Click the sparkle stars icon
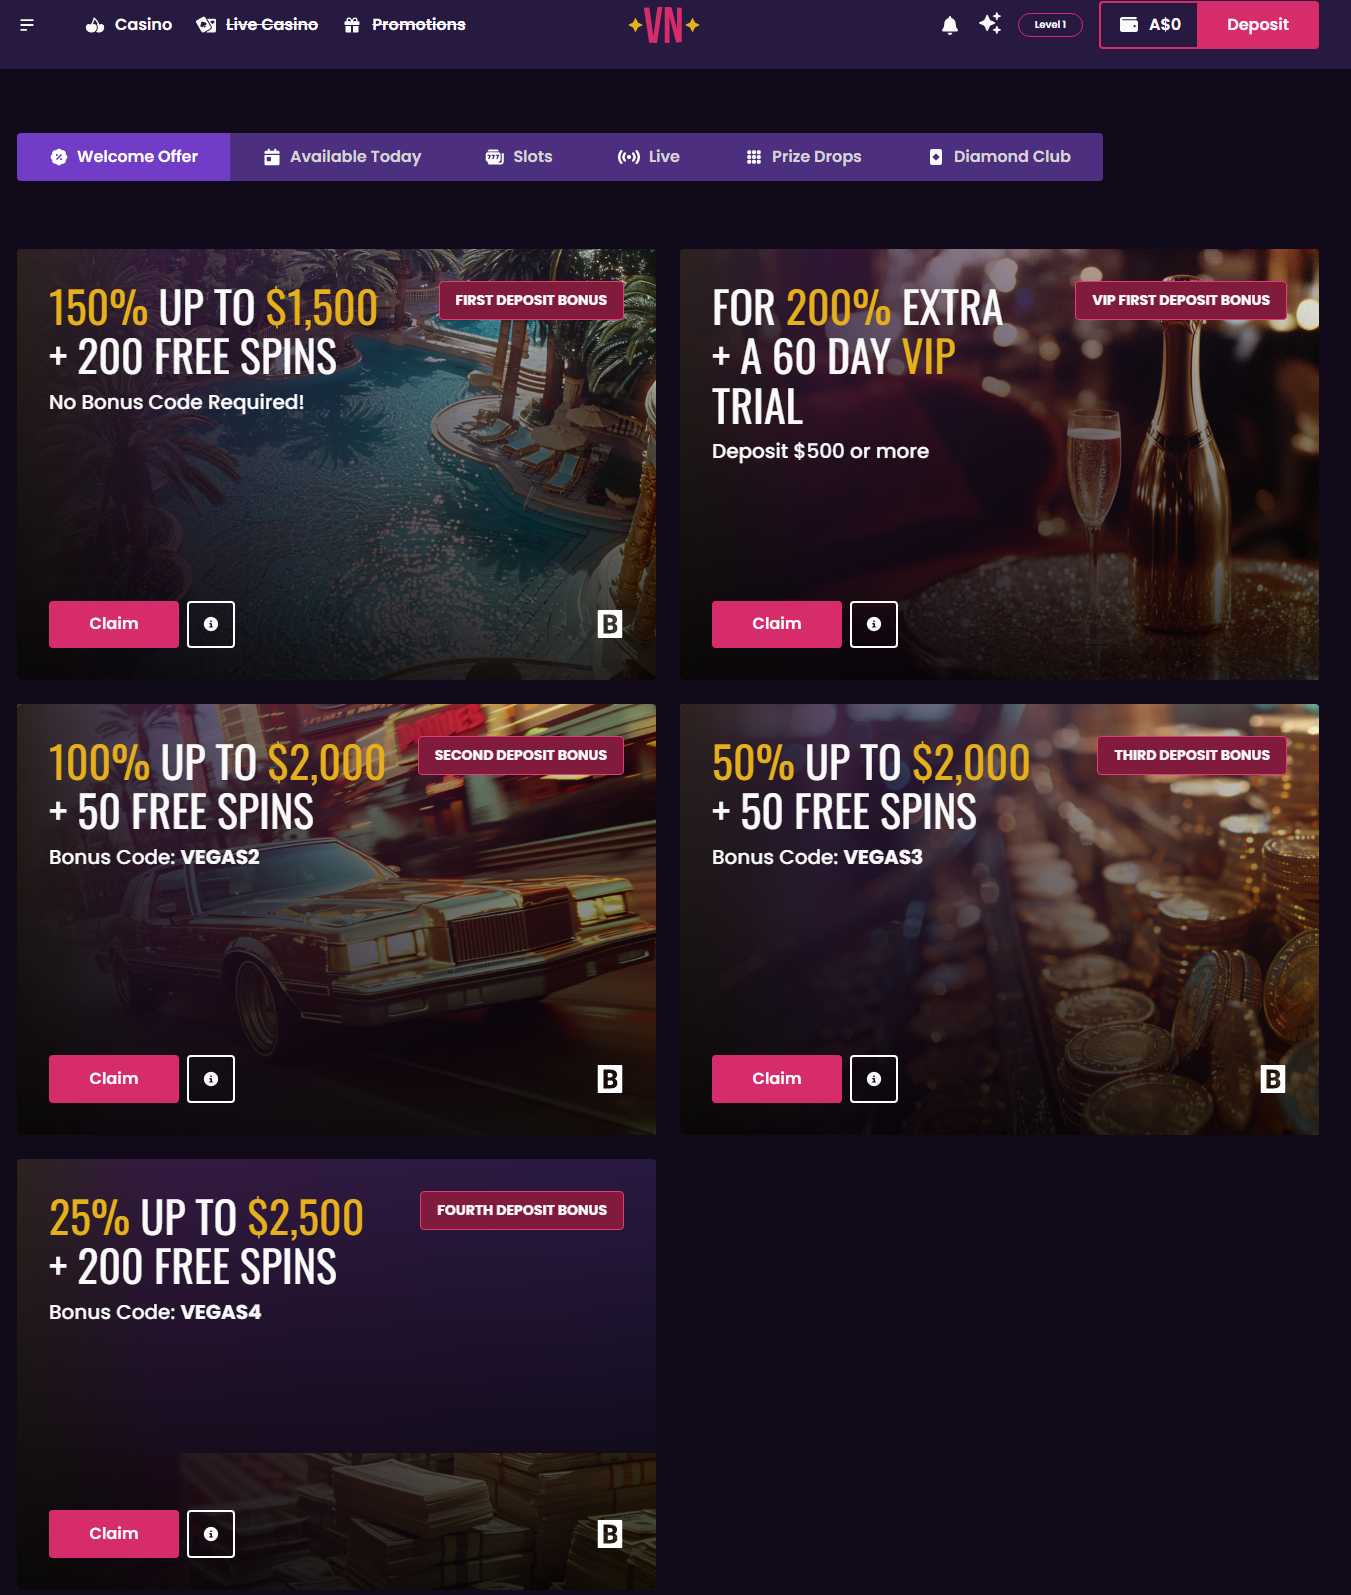 (x=990, y=24)
